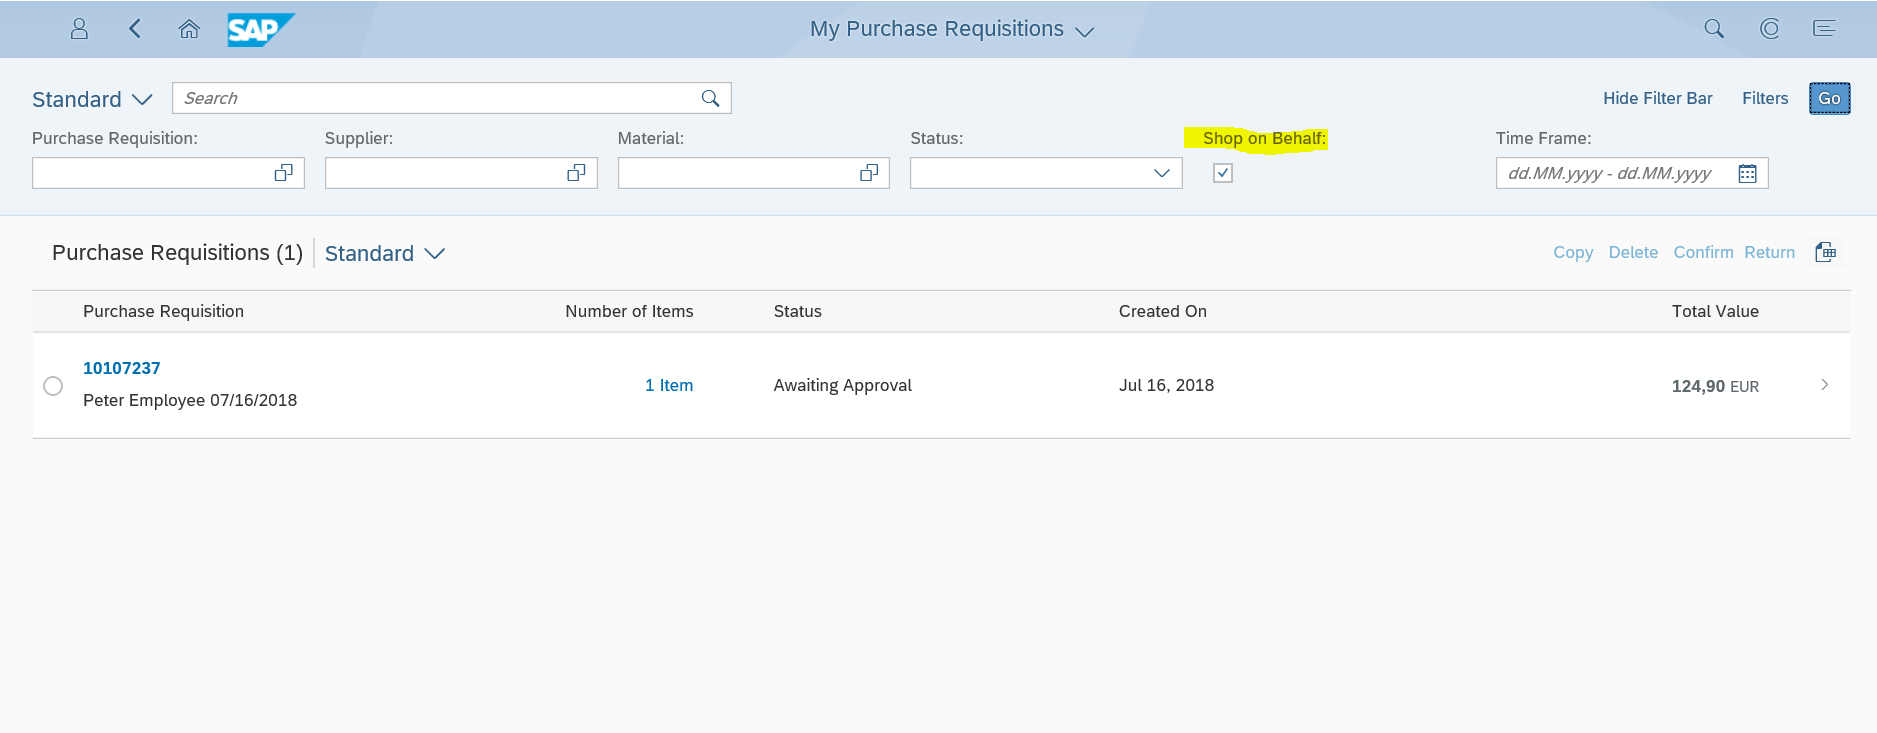Click the export to spreadsheet icon
This screenshot has height=733, width=1877.
1825,253
